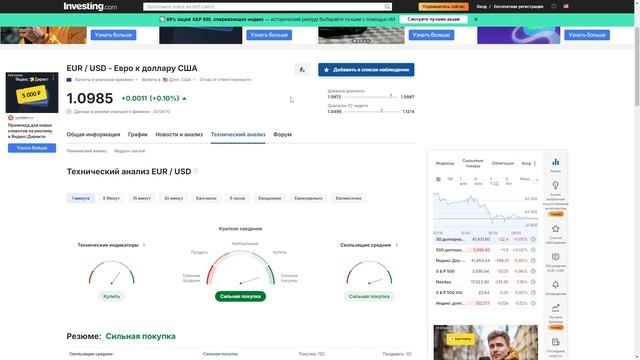Switch to the График tab
Image resolution: width=640 pixels, height=360 pixels.
tap(138, 134)
